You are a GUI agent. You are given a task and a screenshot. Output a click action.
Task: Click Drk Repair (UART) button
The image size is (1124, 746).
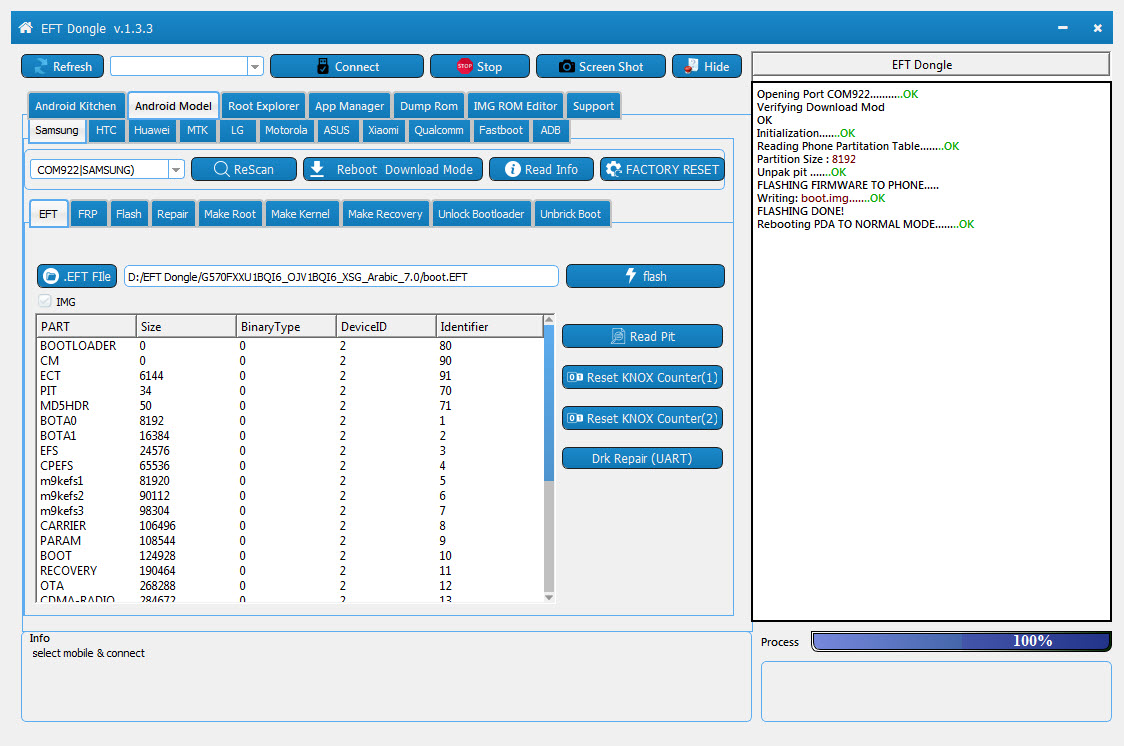(642, 458)
